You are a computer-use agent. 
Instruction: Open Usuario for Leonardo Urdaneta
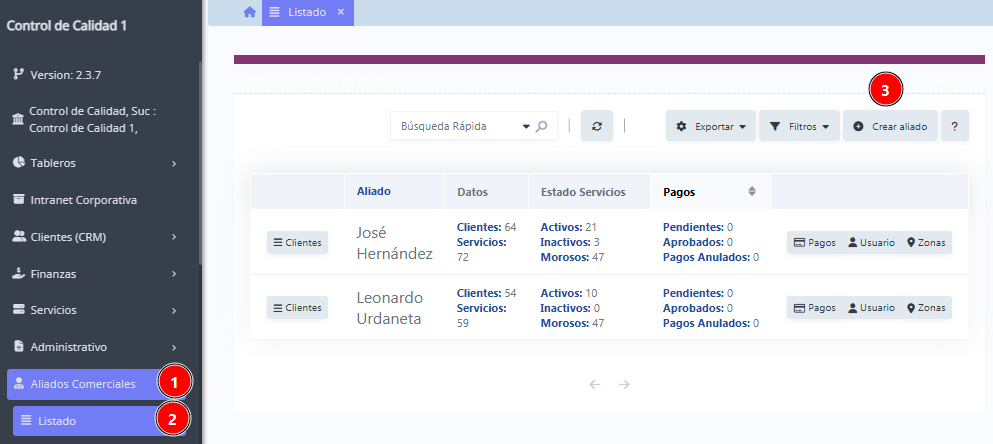point(871,308)
